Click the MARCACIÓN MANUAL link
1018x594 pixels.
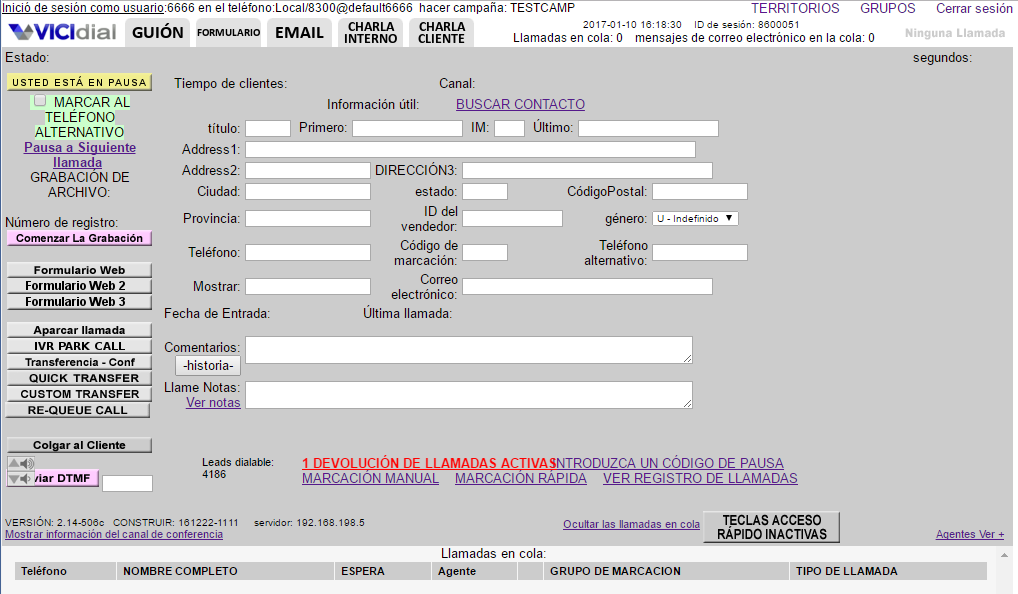click(x=370, y=478)
